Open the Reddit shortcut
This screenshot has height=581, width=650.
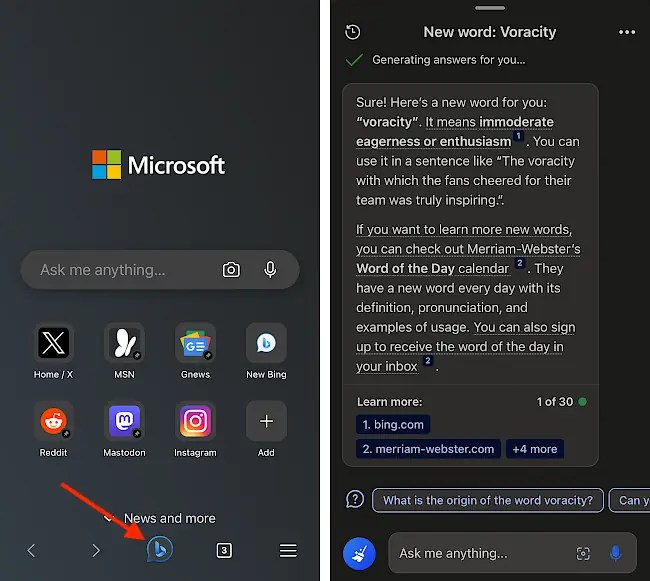(53, 421)
